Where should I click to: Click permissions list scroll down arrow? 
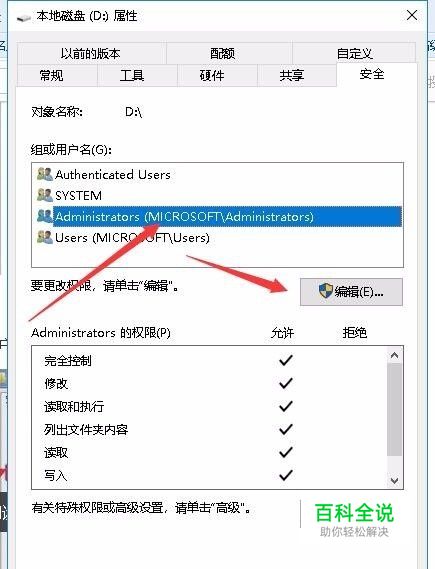pos(394,481)
